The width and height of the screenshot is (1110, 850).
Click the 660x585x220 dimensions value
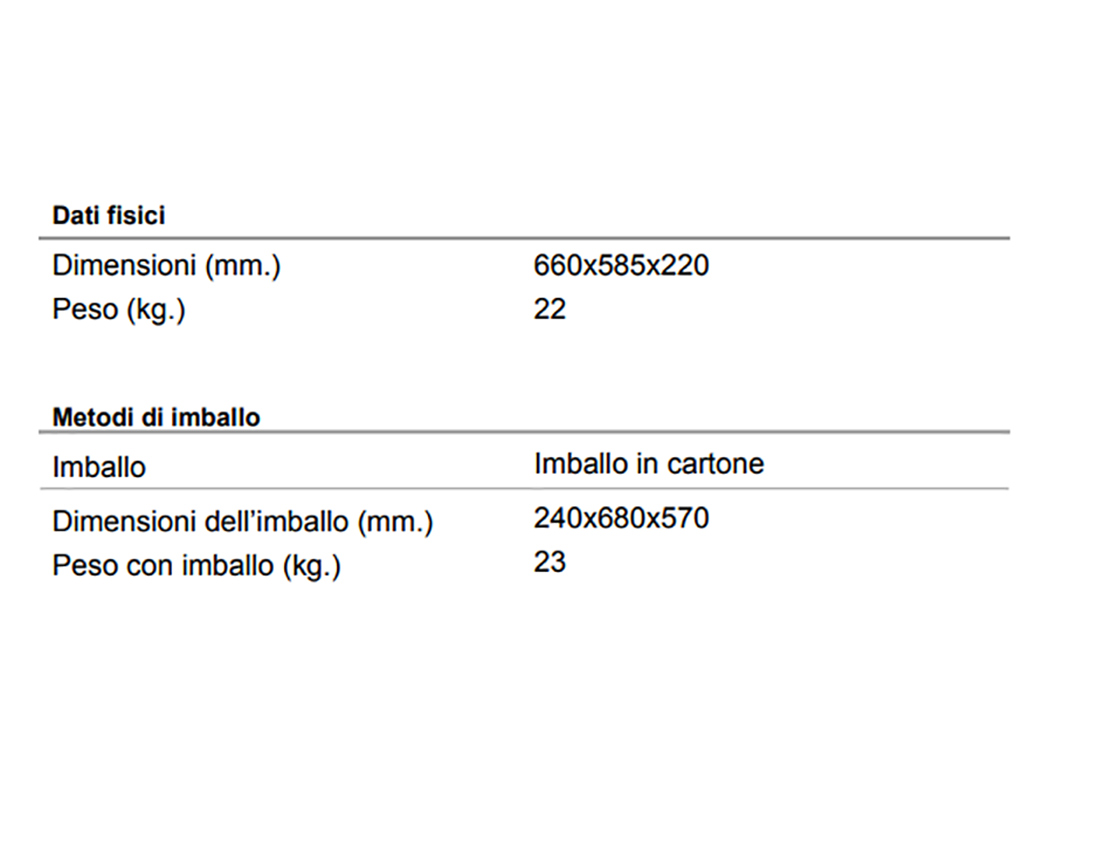(621, 265)
